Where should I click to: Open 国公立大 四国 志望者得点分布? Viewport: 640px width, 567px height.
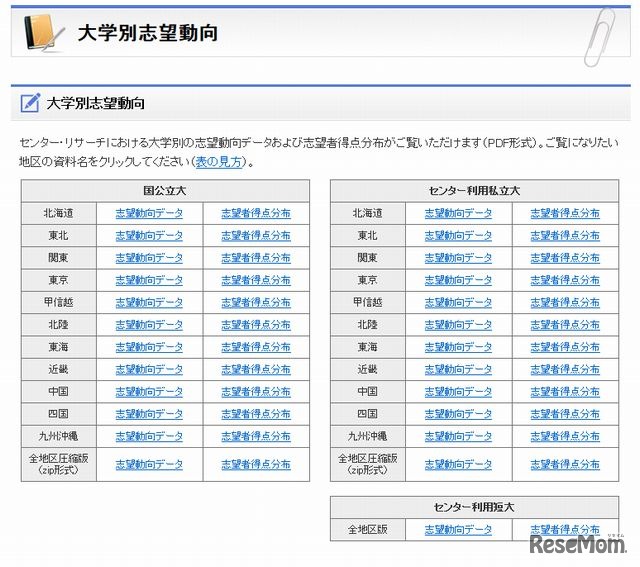pos(256,414)
